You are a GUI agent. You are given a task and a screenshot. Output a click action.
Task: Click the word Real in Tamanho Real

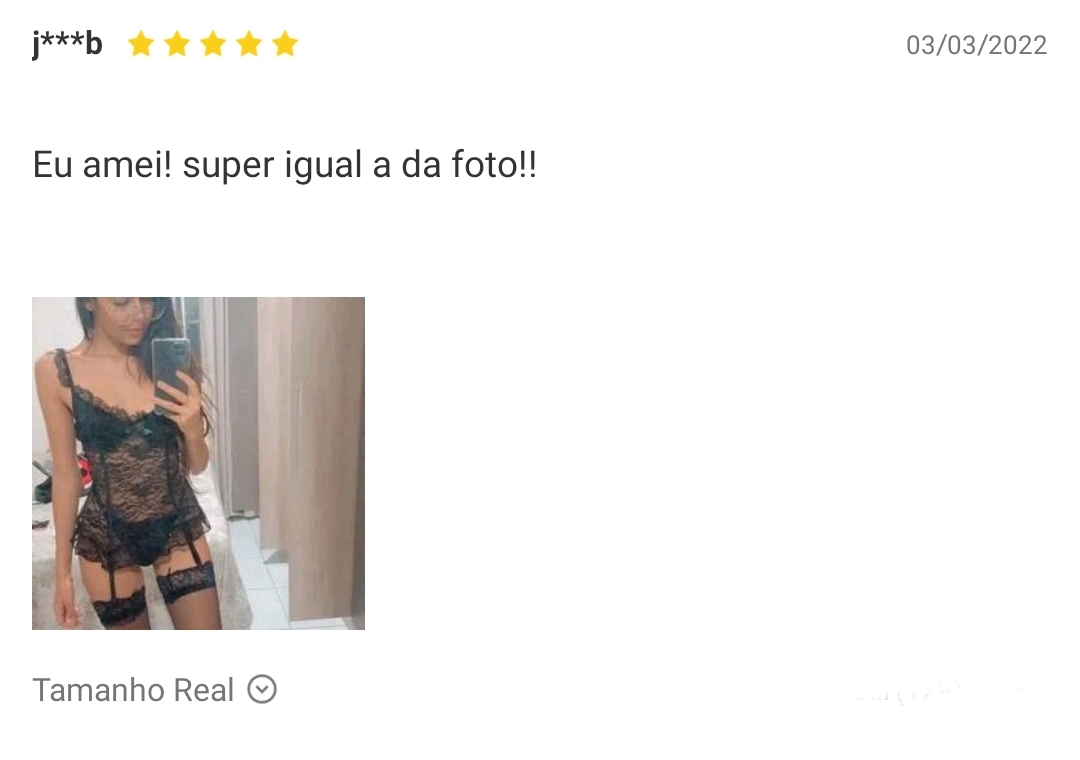click(x=204, y=690)
